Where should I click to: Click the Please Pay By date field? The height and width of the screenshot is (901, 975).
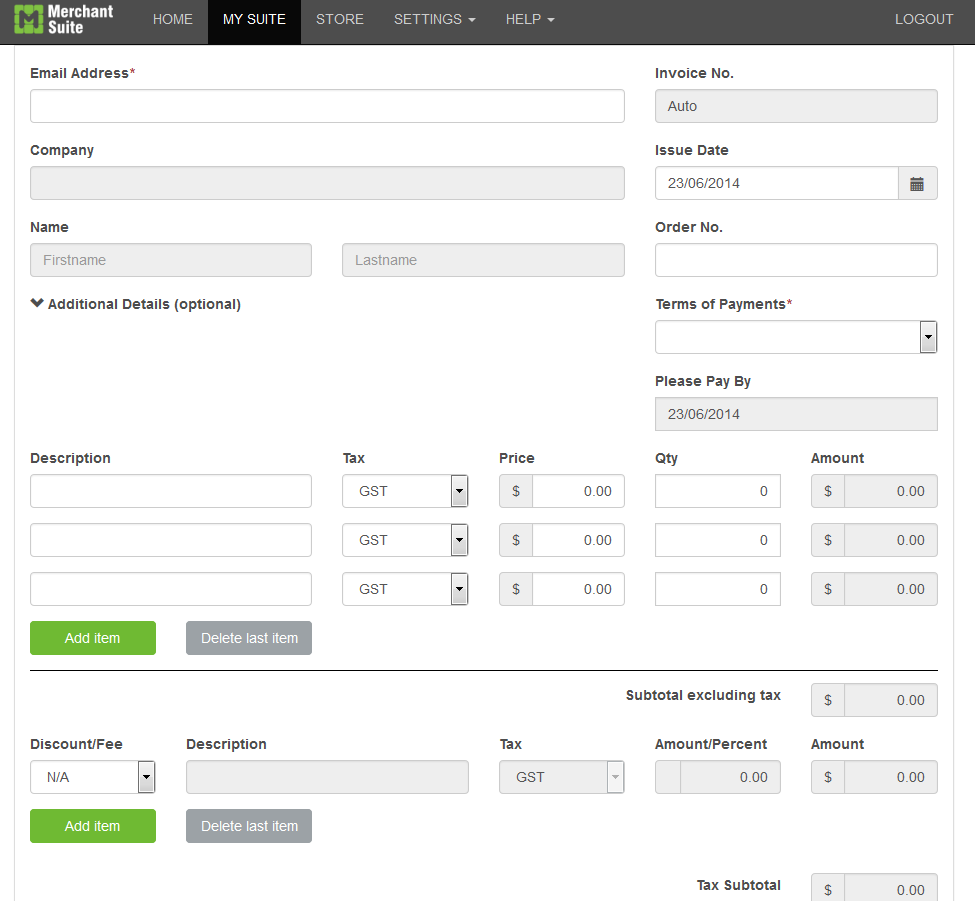point(796,414)
